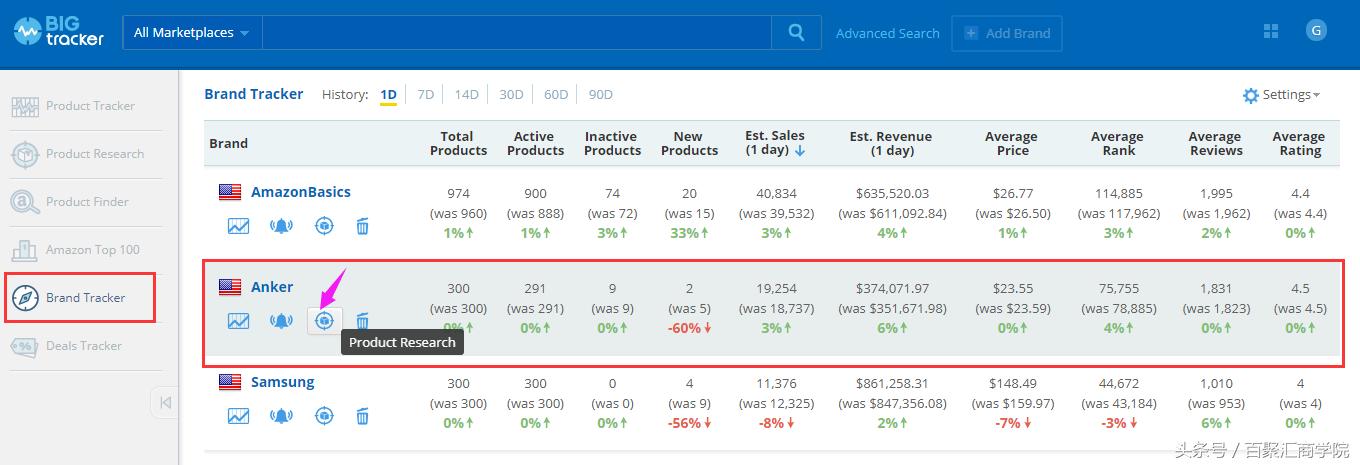The image size is (1360, 465).
Task: Click the alert bell icon for AmazonBasics
Action: [x=281, y=226]
